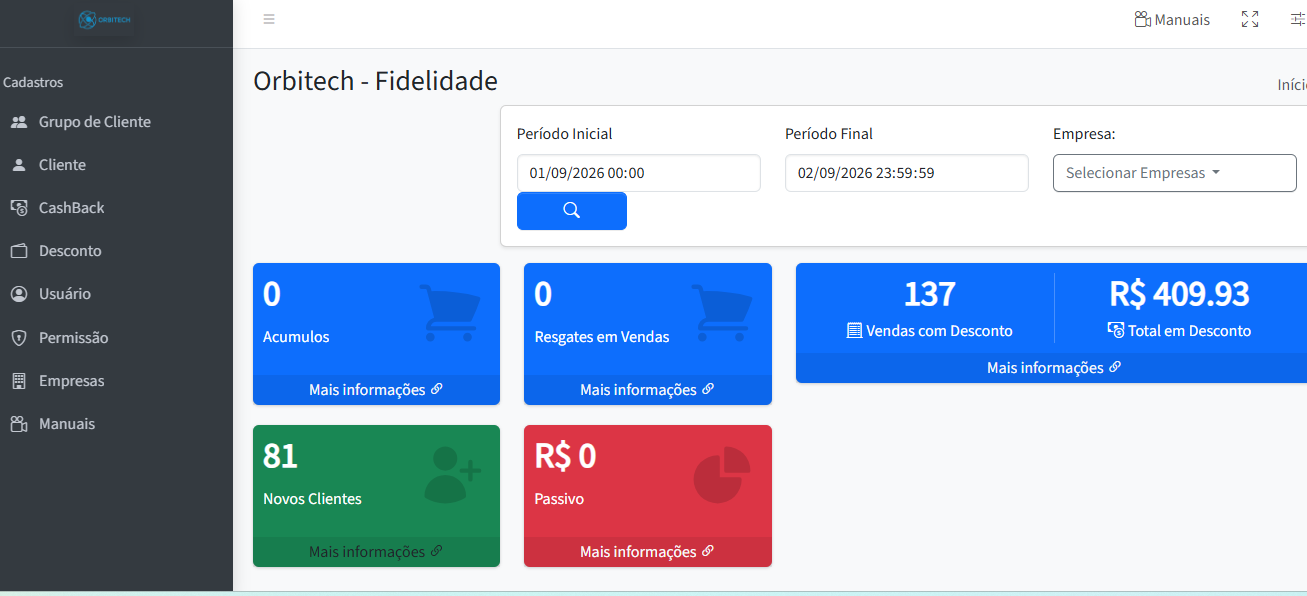Click the Empresa: field label
Viewport: 1307px width, 596px height.
tap(1084, 134)
